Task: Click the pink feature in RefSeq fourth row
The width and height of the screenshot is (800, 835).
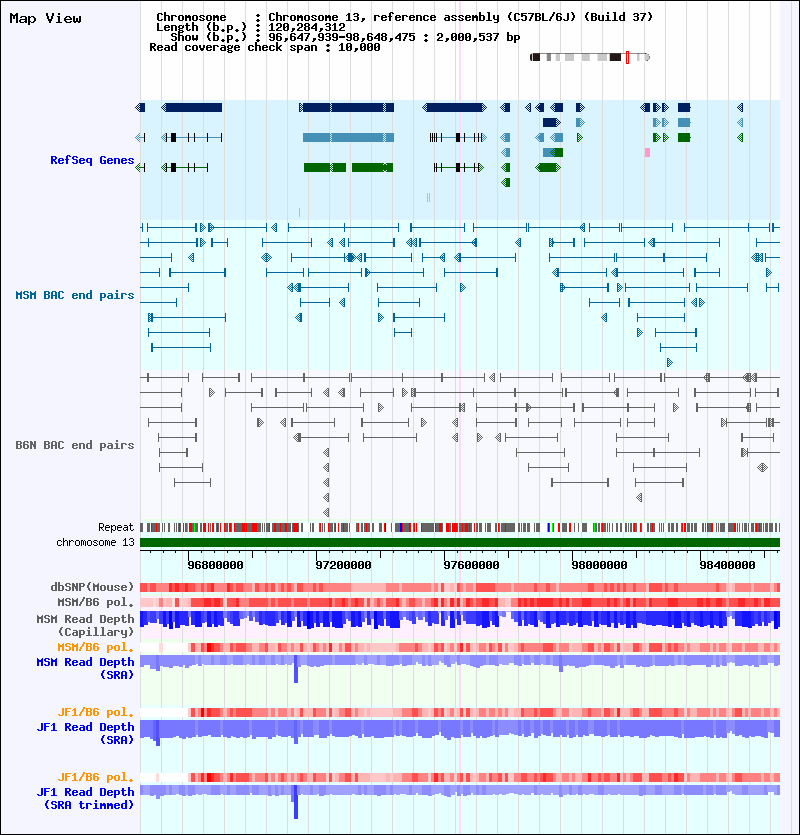Action: click(x=647, y=152)
